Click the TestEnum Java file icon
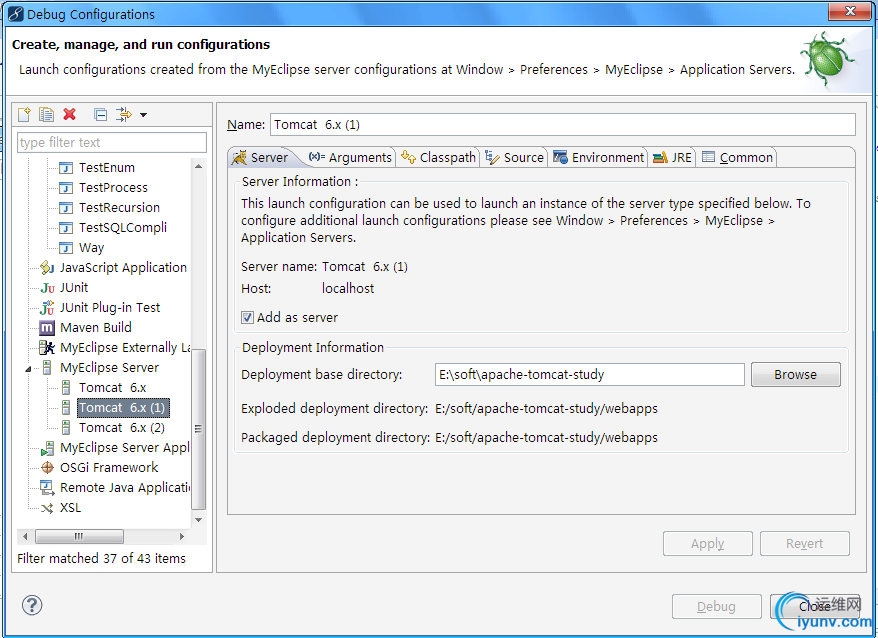This screenshot has width=878, height=638. pos(66,167)
